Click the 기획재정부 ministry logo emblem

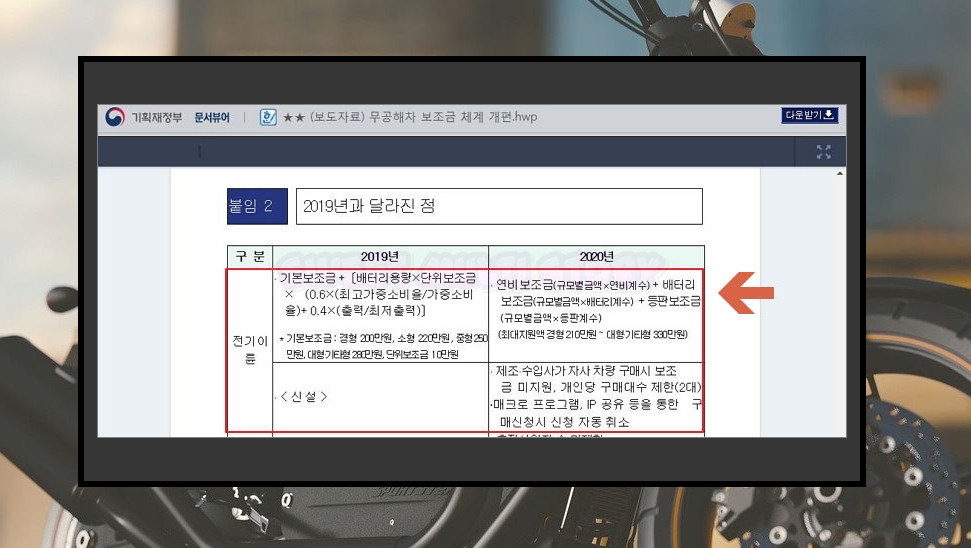tap(115, 116)
